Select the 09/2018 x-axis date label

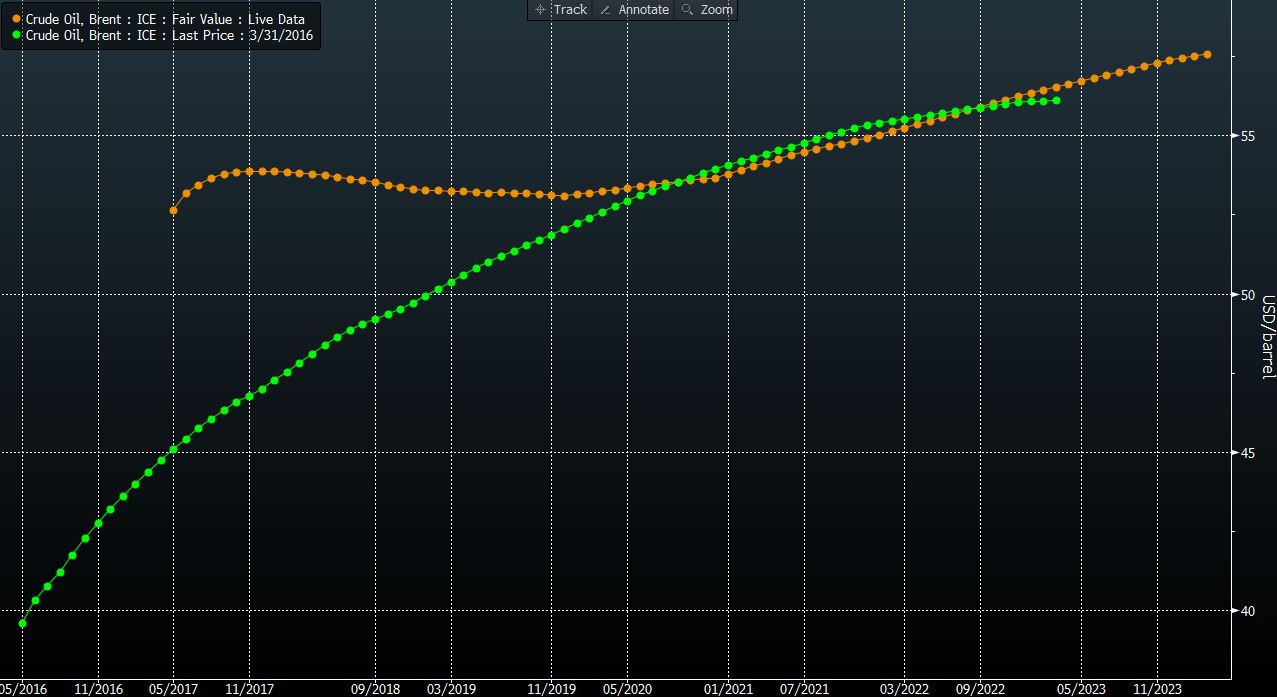point(375,688)
